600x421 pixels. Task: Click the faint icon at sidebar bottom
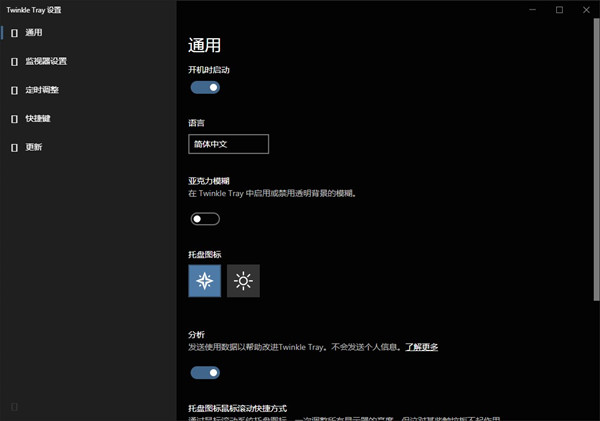[x=14, y=406]
